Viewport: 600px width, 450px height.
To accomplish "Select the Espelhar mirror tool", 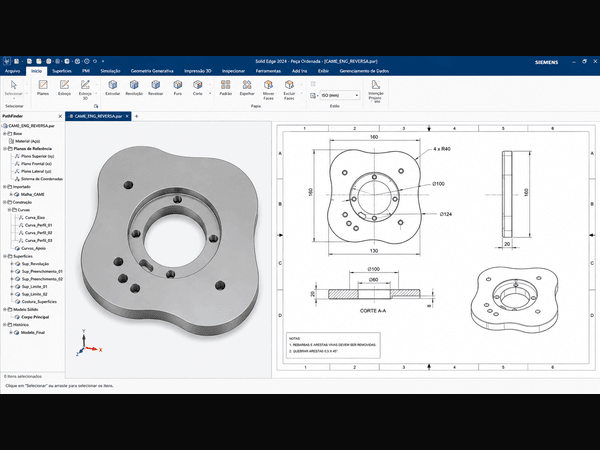I will click(x=247, y=87).
